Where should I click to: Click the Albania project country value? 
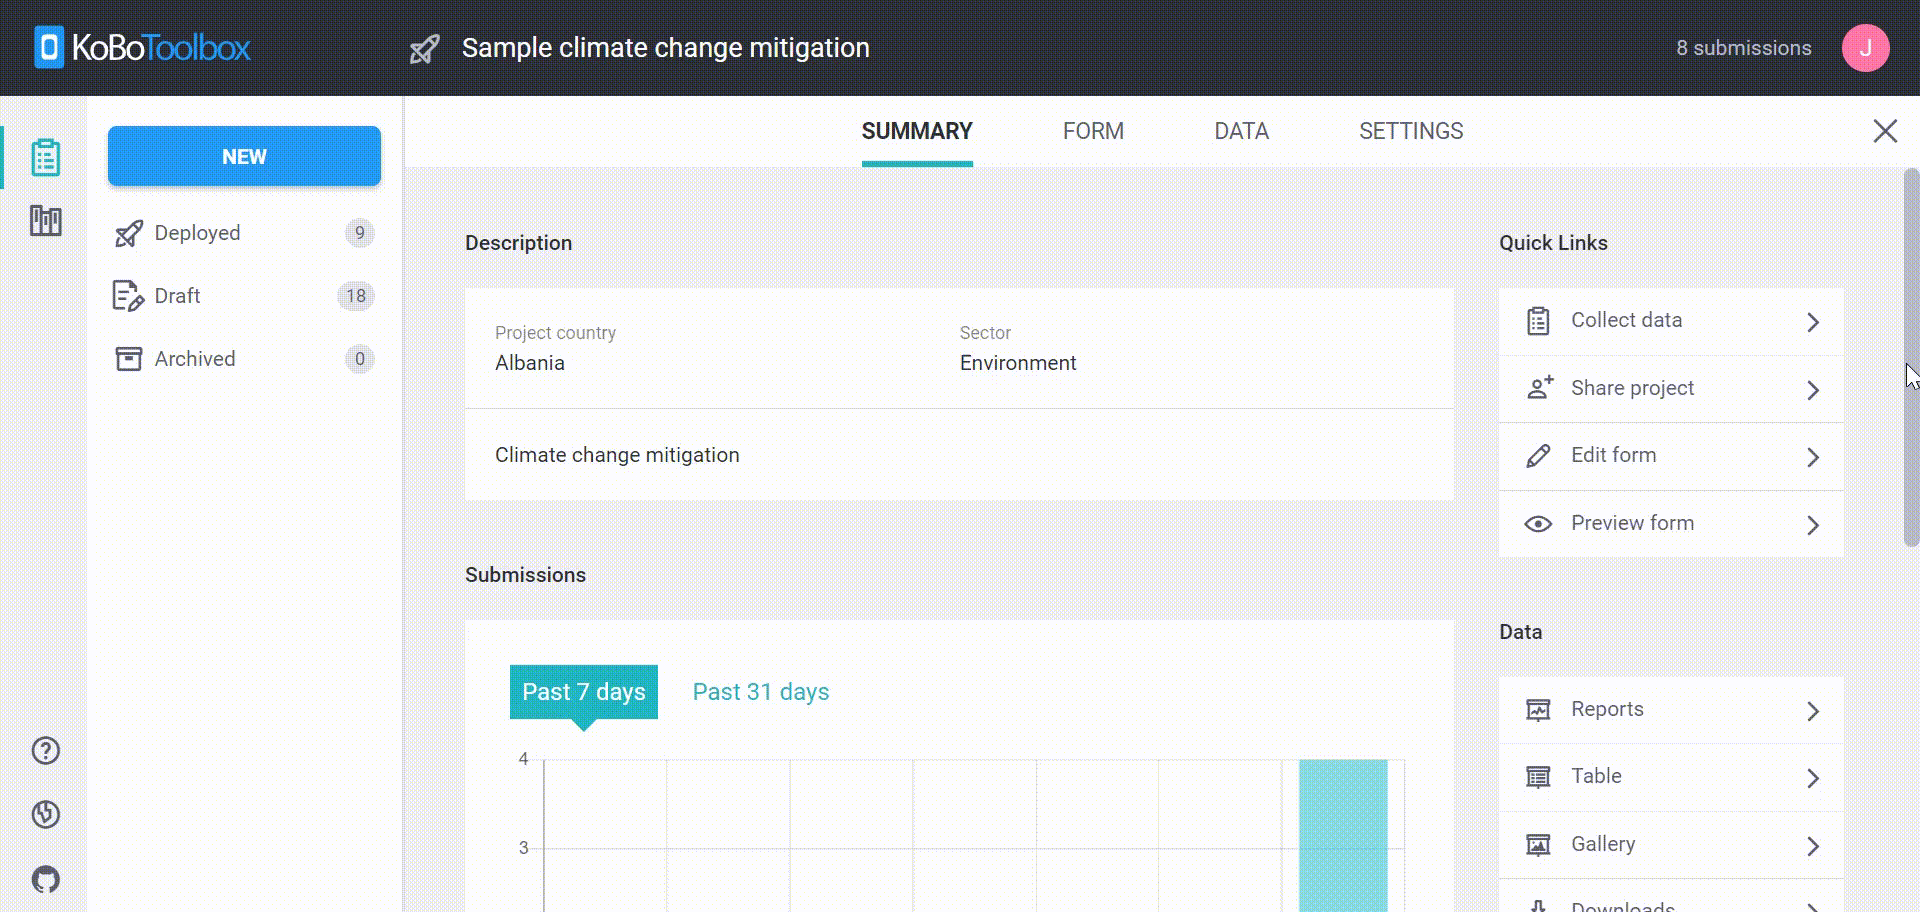(530, 363)
